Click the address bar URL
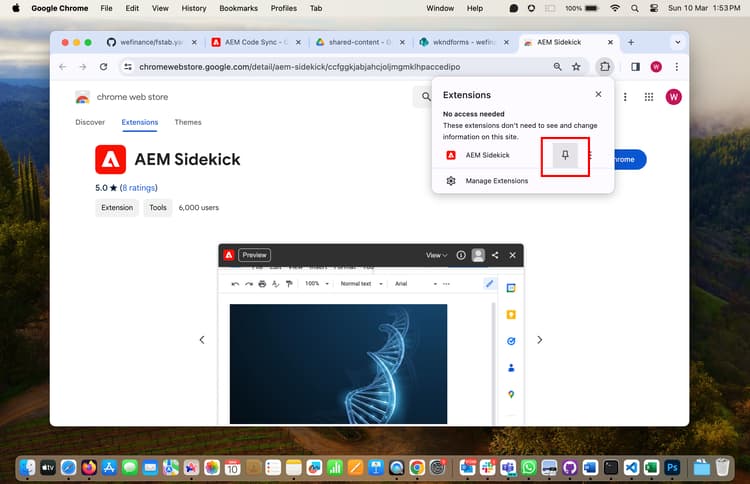Image resolution: width=750 pixels, height=484 pixels. tap(299, 66)
